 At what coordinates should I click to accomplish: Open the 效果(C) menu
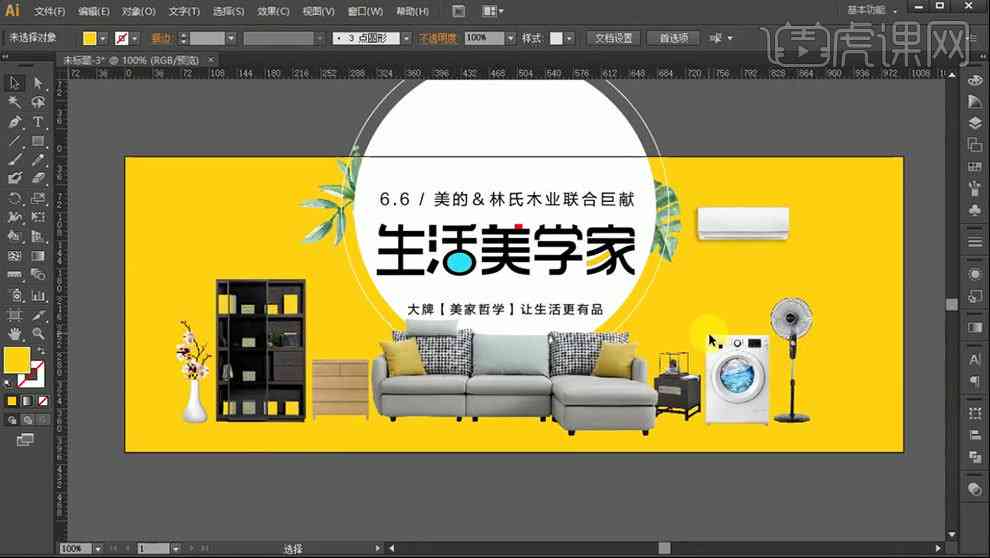[x=273, y=11]
